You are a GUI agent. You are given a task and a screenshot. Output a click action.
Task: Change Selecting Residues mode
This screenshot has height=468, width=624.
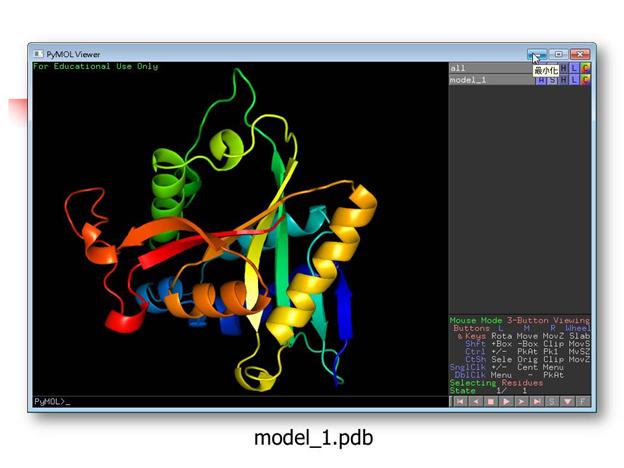coord(496,383)
